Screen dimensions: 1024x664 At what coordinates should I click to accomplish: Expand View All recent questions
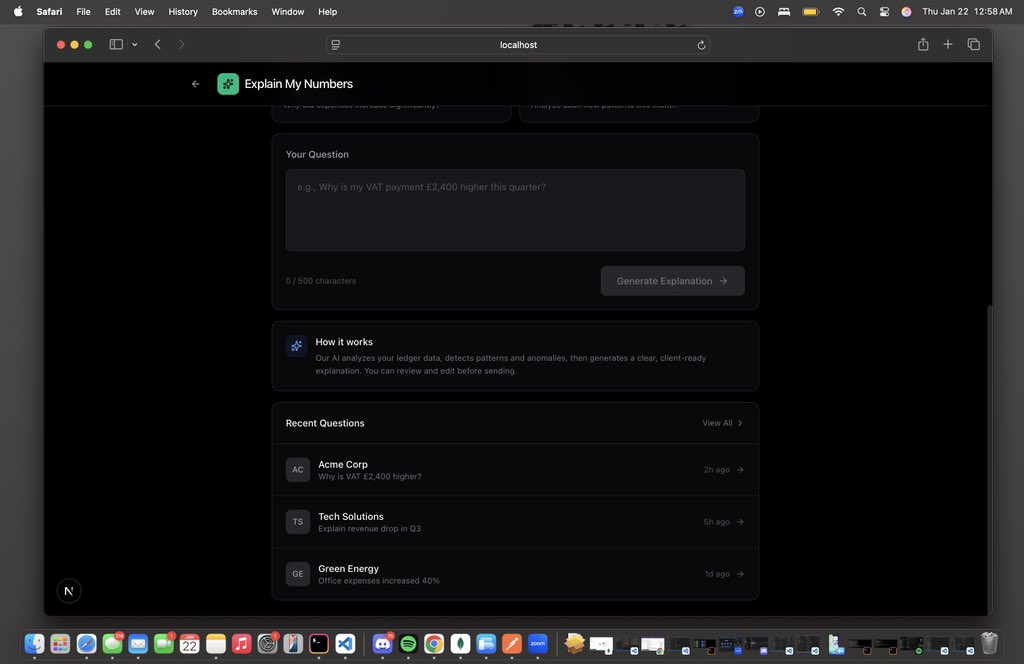tap(722, 423)
